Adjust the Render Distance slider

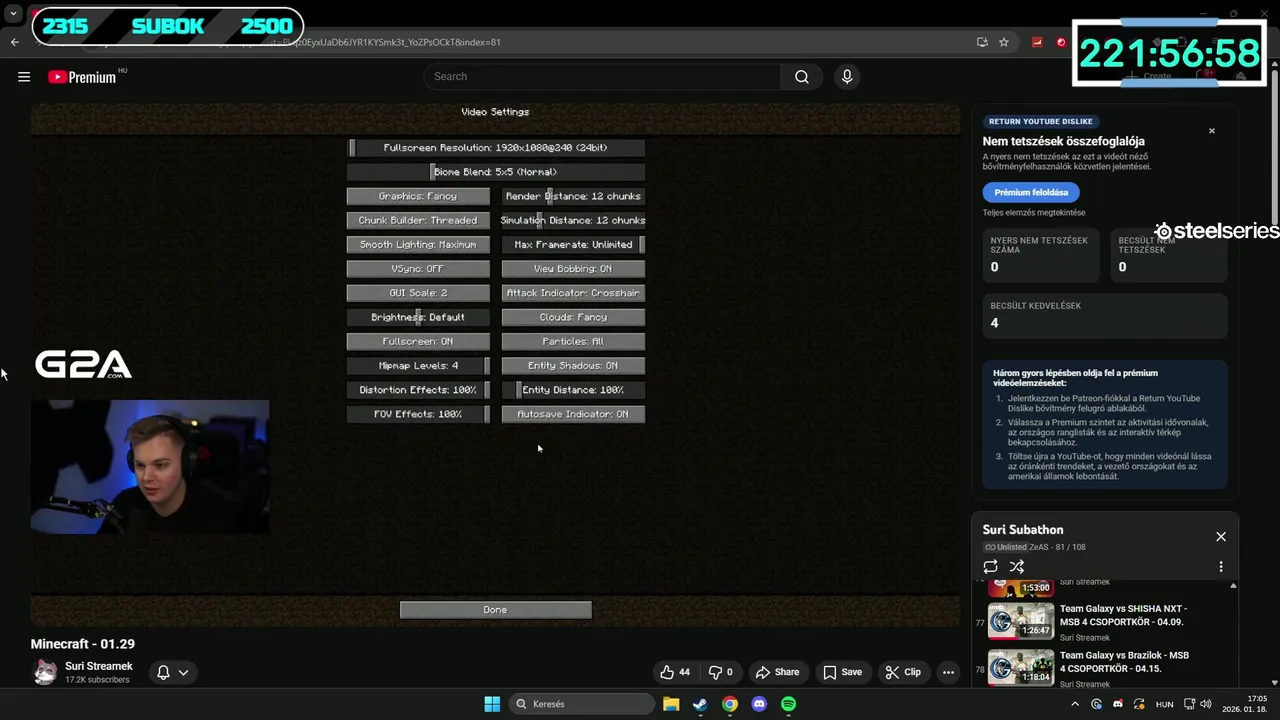(x=573, y=196)
